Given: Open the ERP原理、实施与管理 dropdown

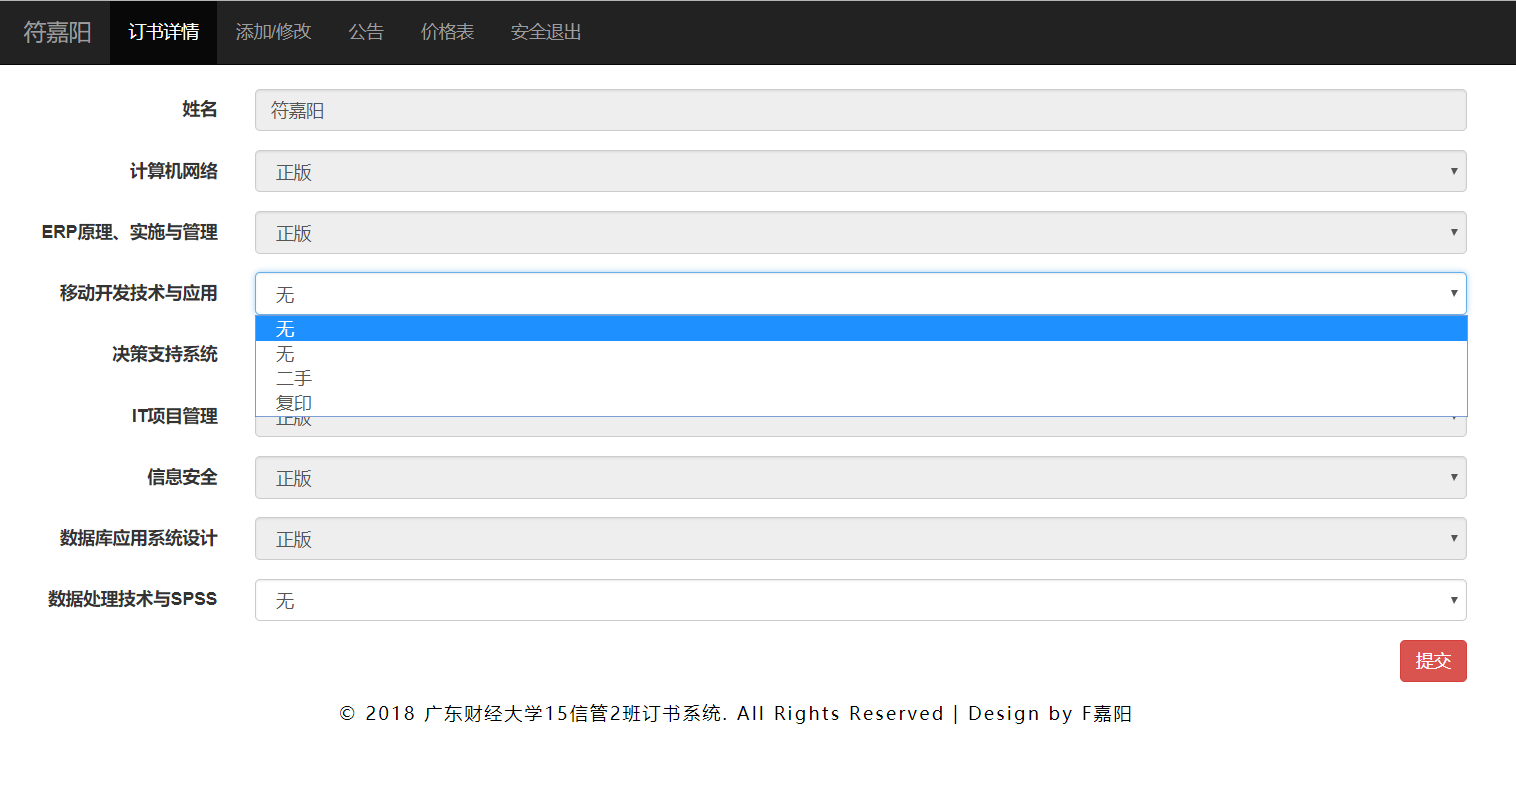Looking at the screenshot, I should point(860,233).
